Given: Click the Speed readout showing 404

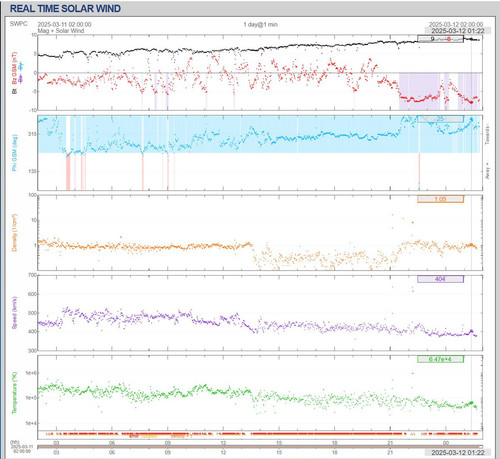Looking at the screenshot, I should pyautogui.click(x=440, y=279).
